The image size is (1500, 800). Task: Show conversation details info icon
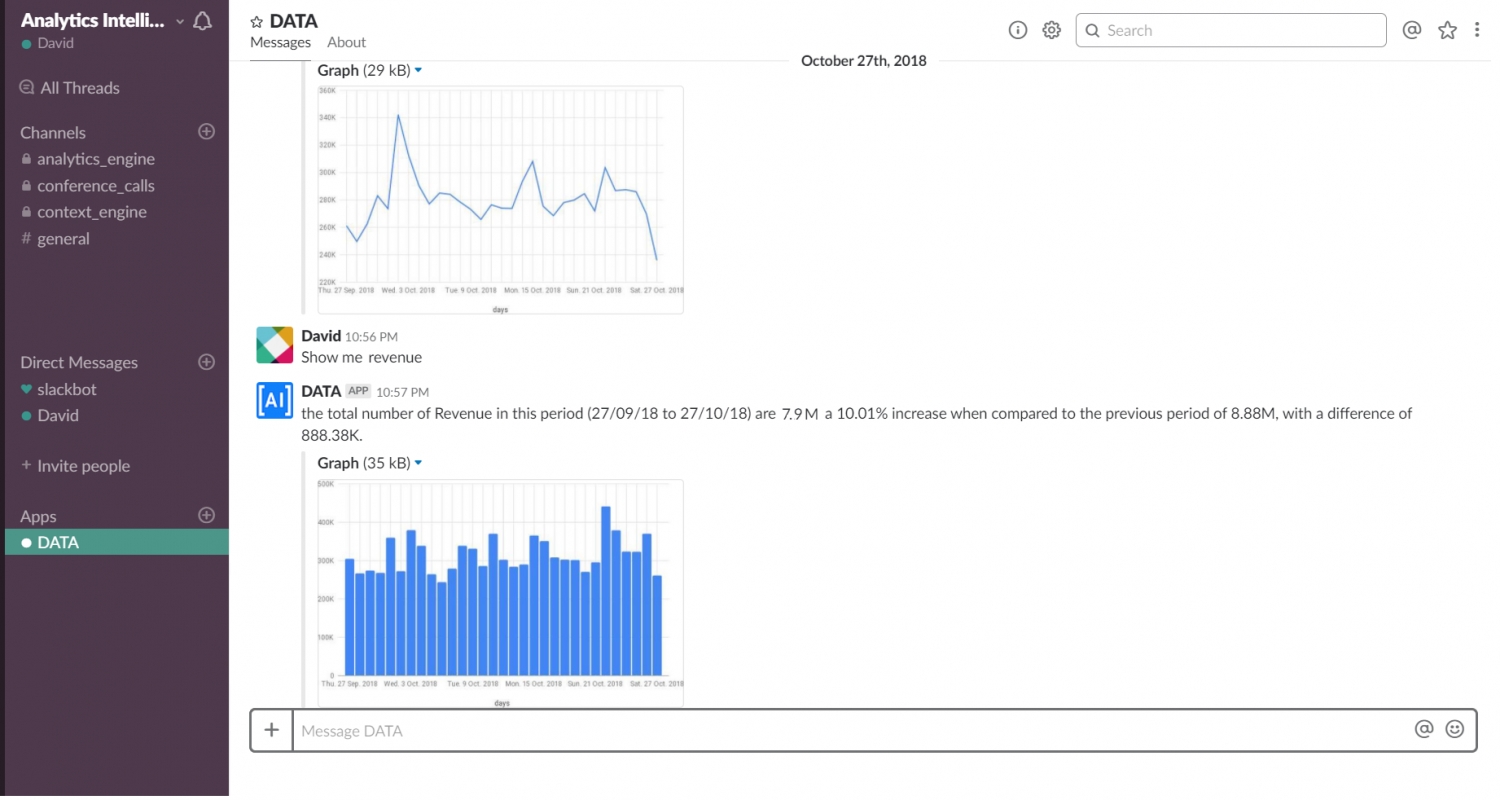[1018, 30]
